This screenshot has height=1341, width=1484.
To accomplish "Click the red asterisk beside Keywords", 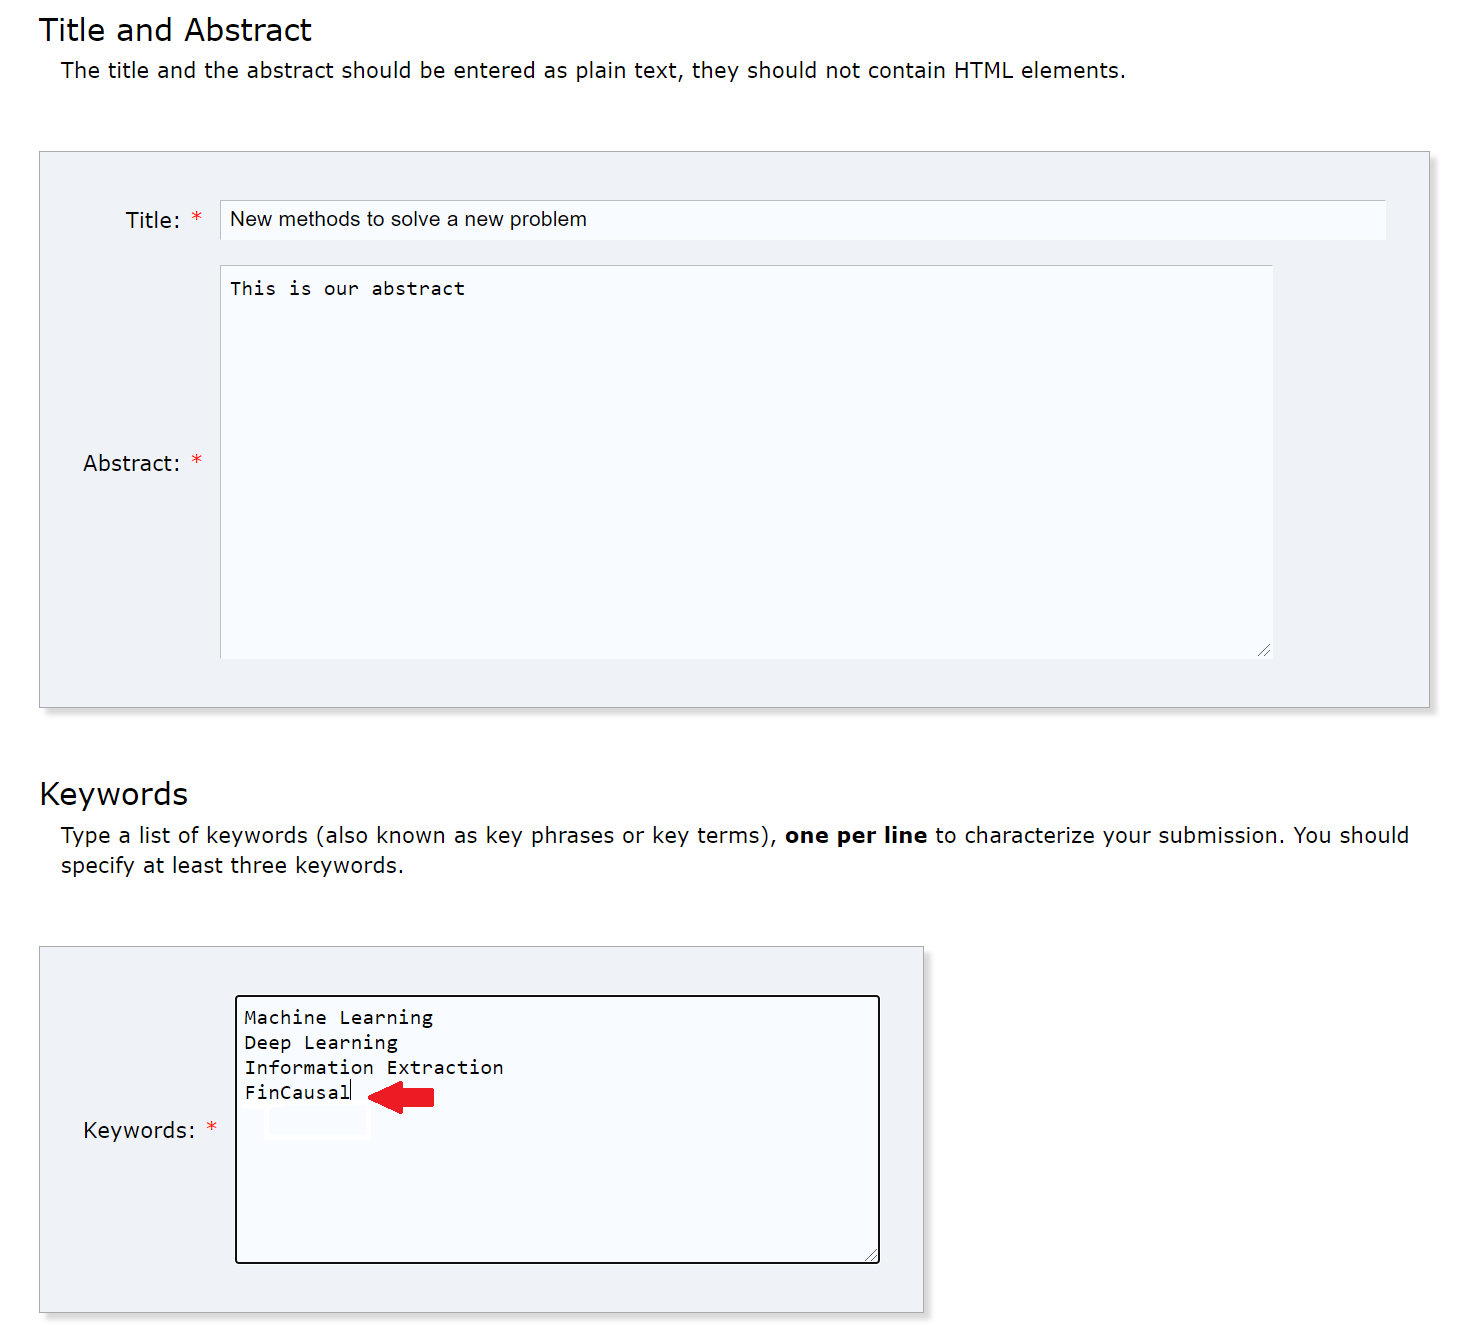I will tap(211, 1128).
